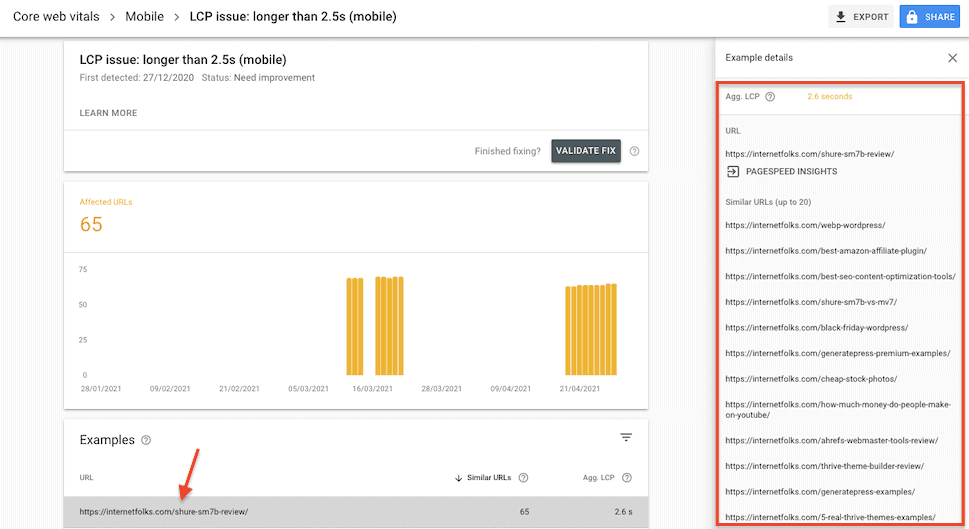The image size is (969, 529).
Task: Click the VALIDATE FIX button
Action: 586,151
